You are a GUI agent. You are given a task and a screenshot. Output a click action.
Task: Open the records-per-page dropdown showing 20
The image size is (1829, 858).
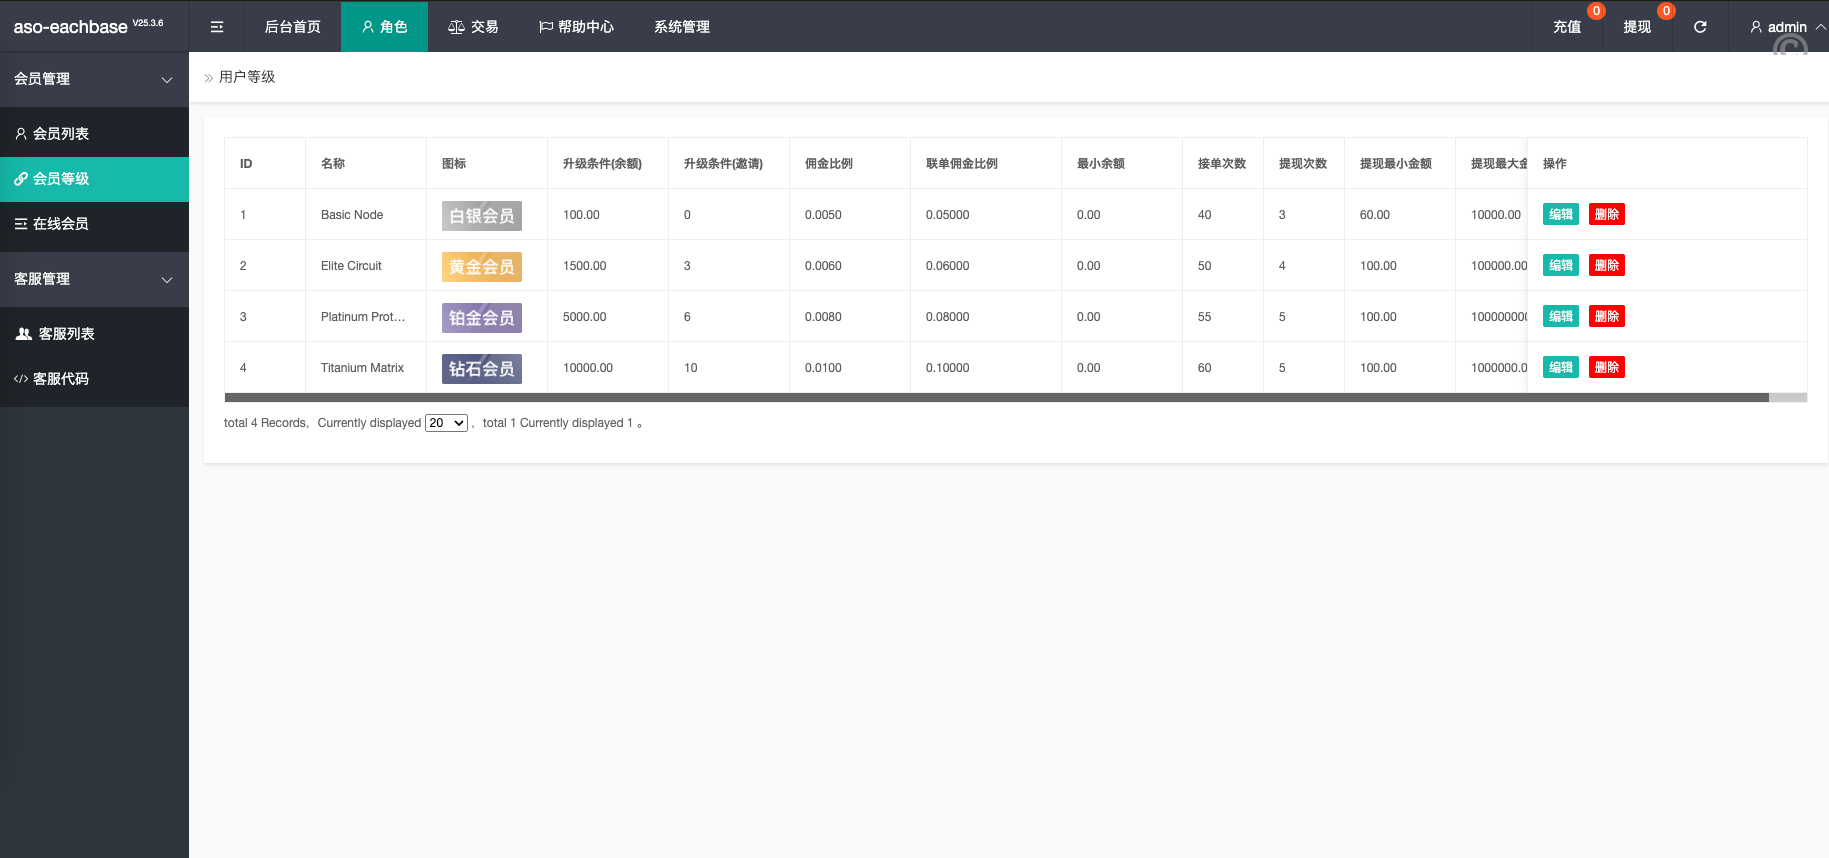coord(446,423)
